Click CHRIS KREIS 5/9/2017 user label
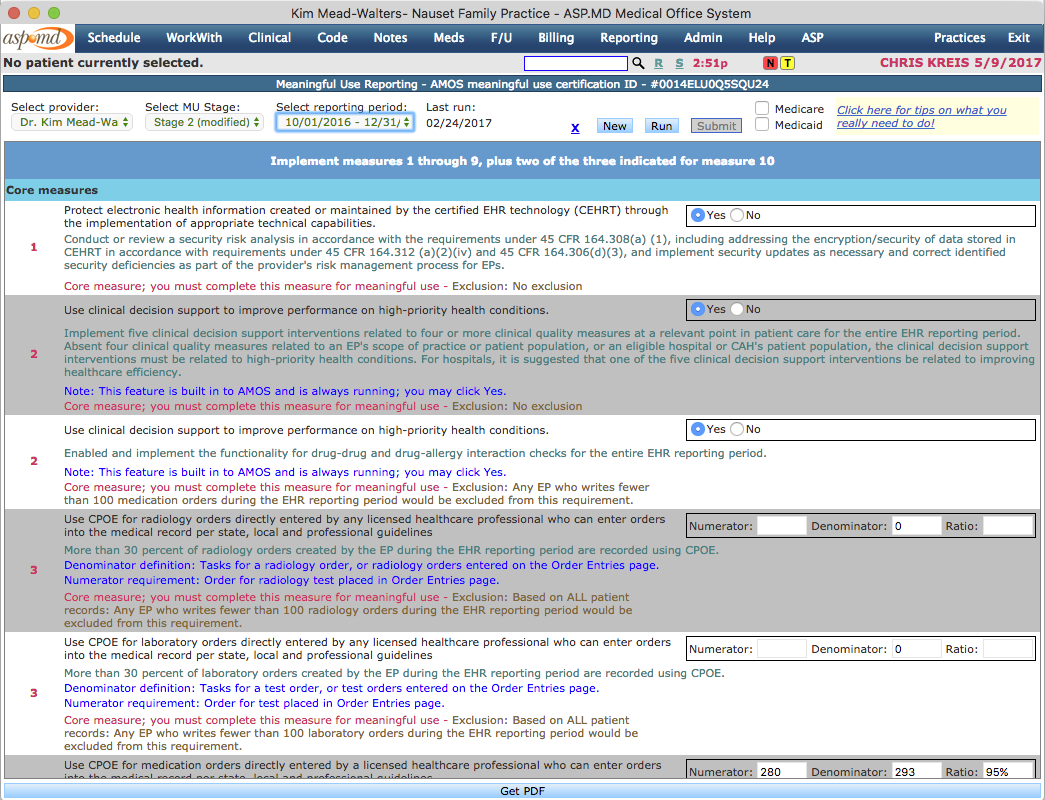Image resolution: width=1045 pixels, height=800 pixels. (960, 63)
